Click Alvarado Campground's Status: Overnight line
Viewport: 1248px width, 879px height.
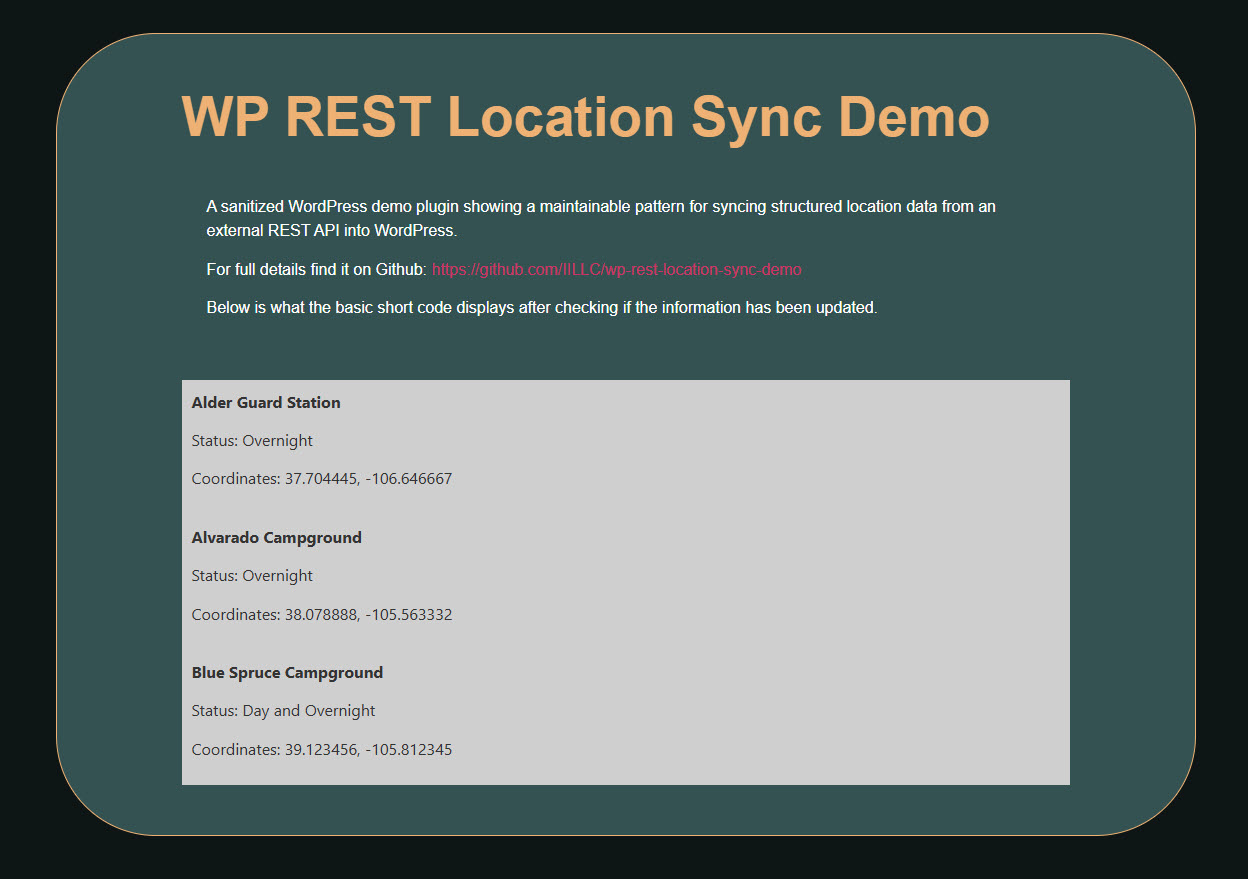[x=252, y=575]
